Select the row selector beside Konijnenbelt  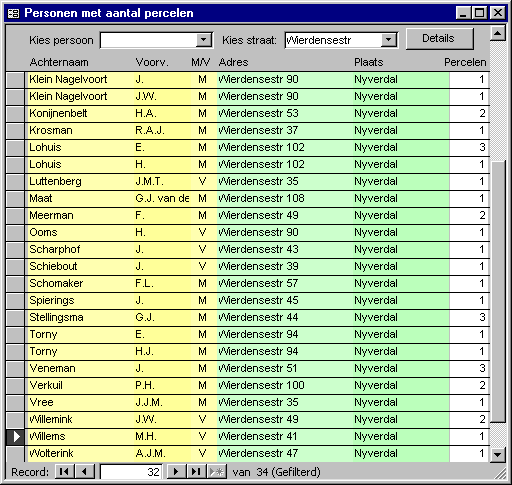[15, 114]
